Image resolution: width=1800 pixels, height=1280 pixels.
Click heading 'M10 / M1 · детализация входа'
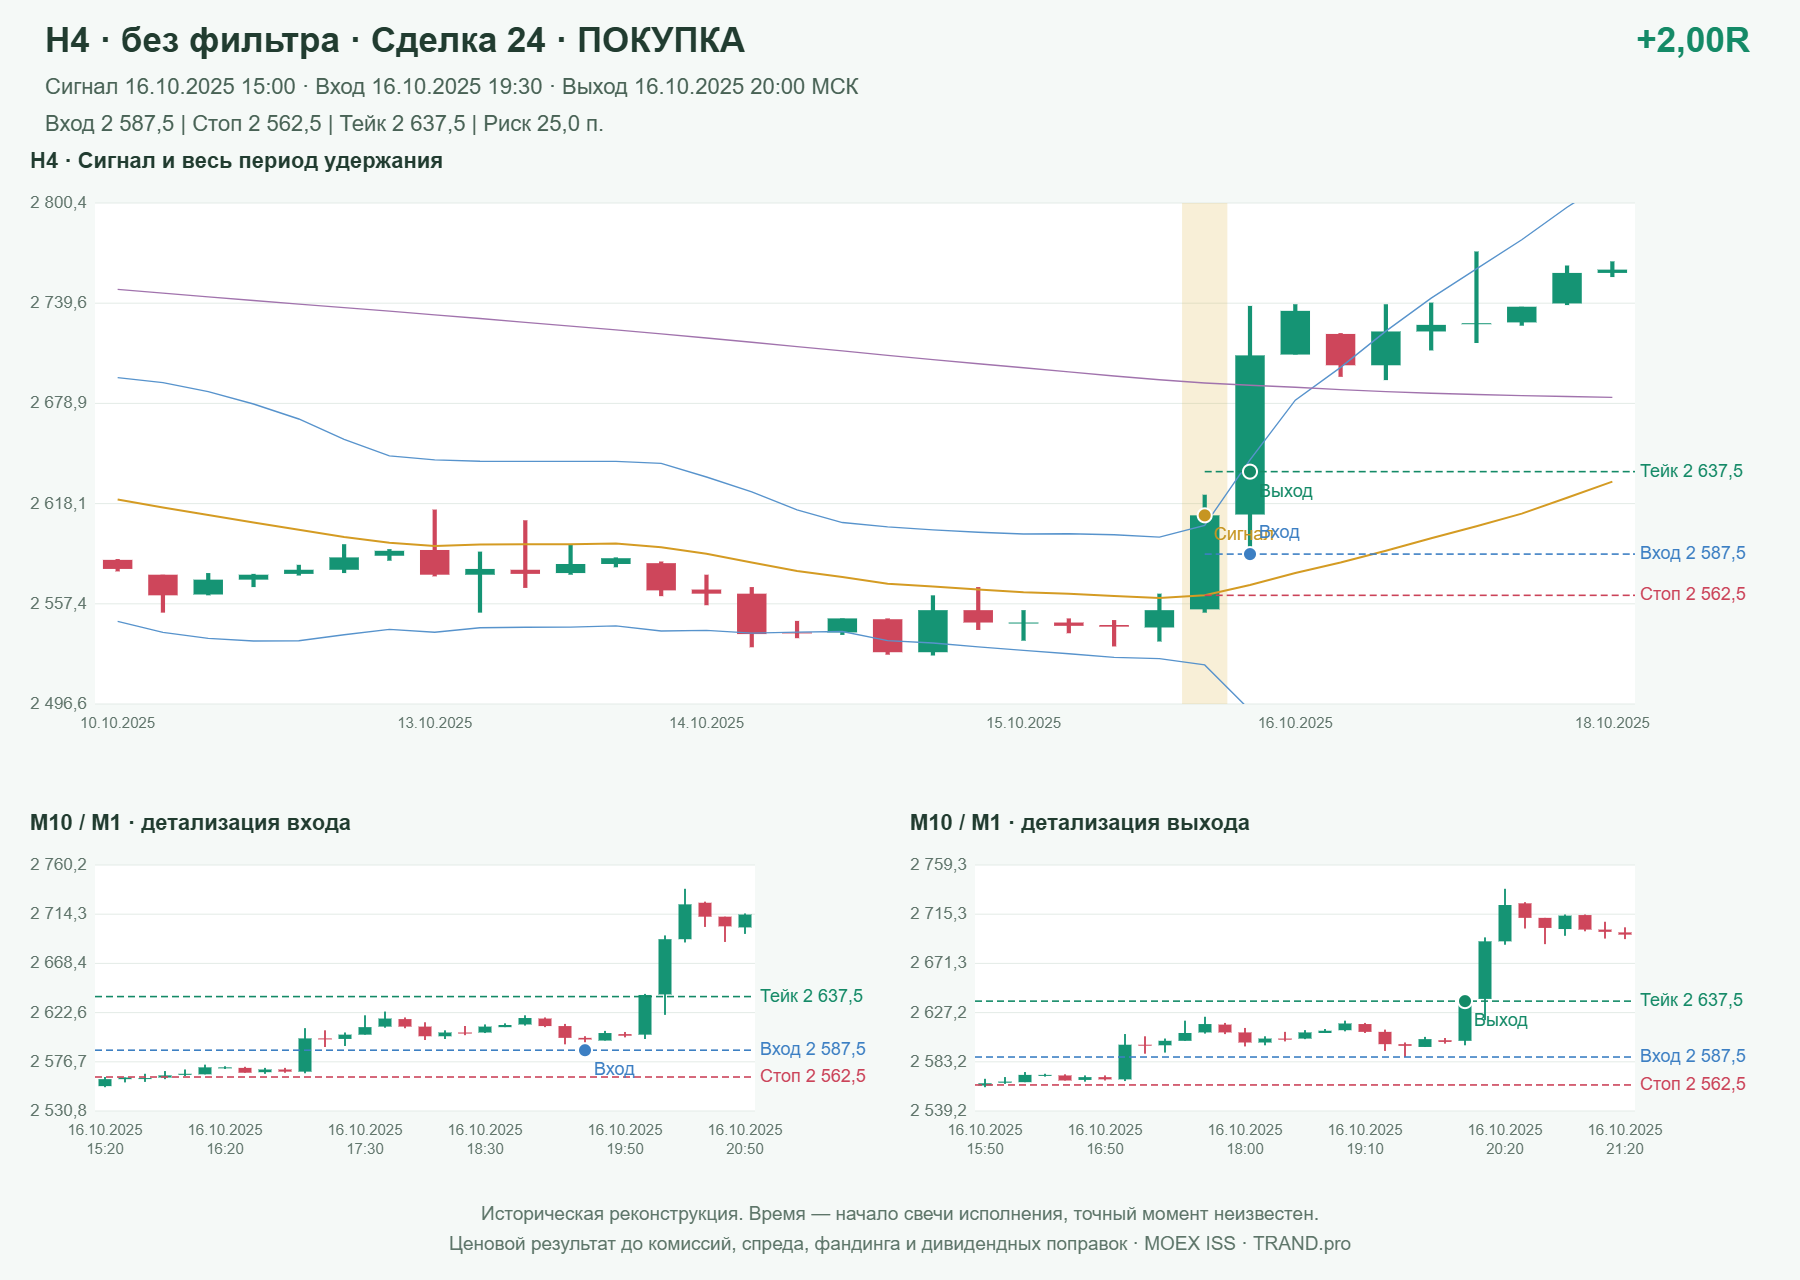pyautogui.click(x=190, y=823)
